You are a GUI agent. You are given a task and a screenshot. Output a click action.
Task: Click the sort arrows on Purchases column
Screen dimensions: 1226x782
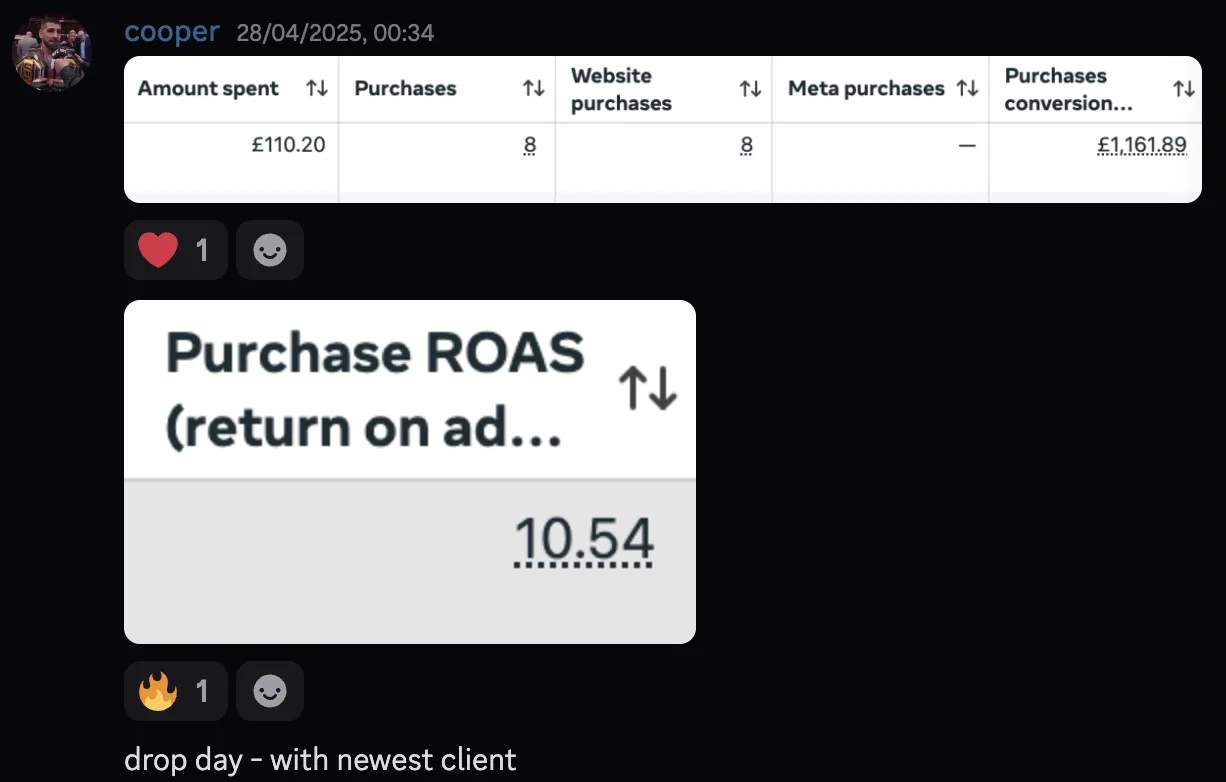pyautogui.click(x=533, y=88)
